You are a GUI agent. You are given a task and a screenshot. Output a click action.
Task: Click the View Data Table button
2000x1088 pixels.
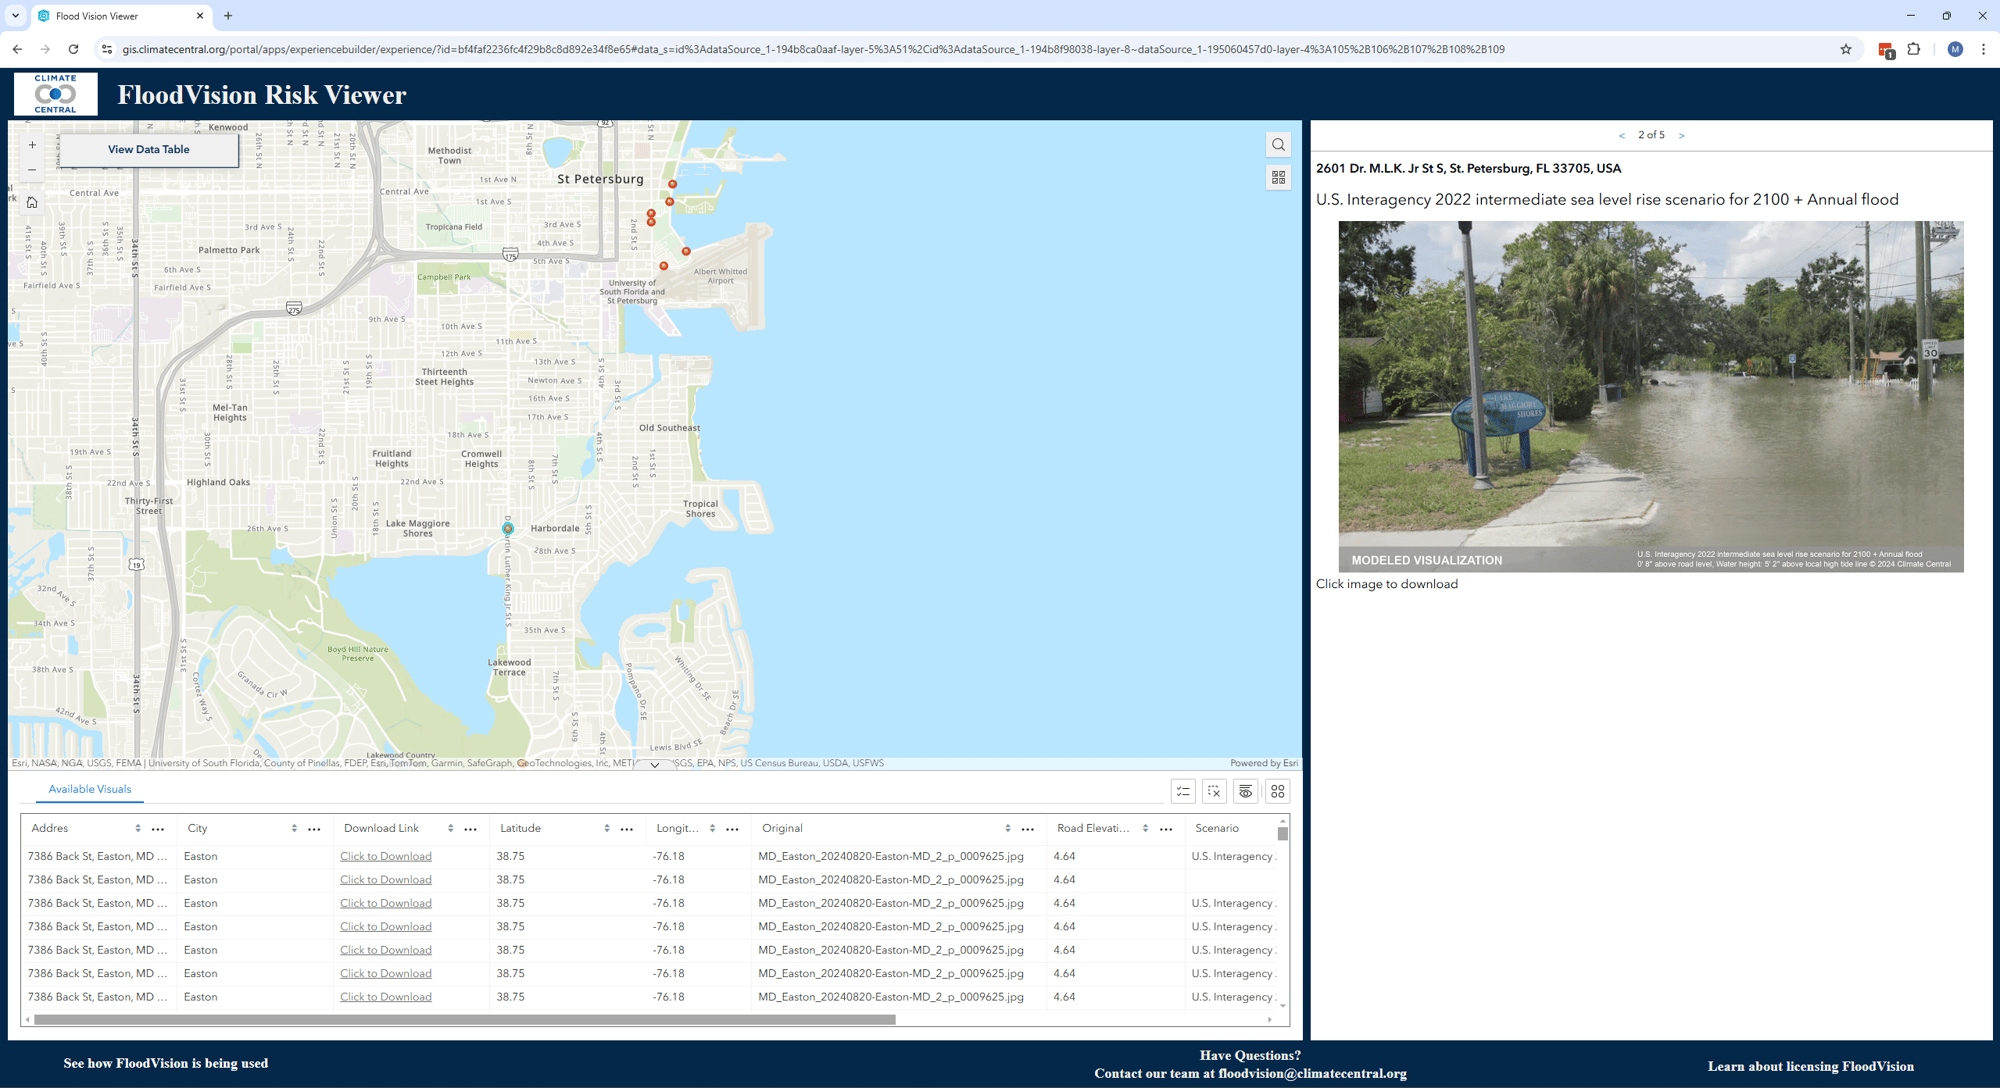click(x=148, y=149)
